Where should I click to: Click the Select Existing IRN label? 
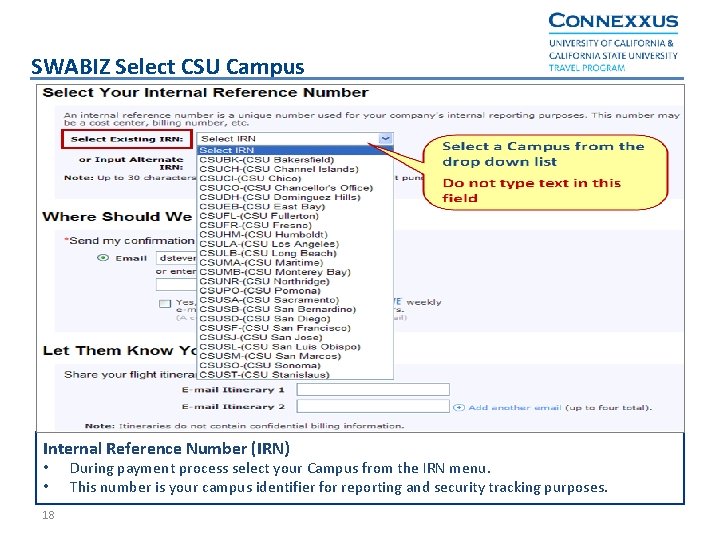tap(127, 139)
